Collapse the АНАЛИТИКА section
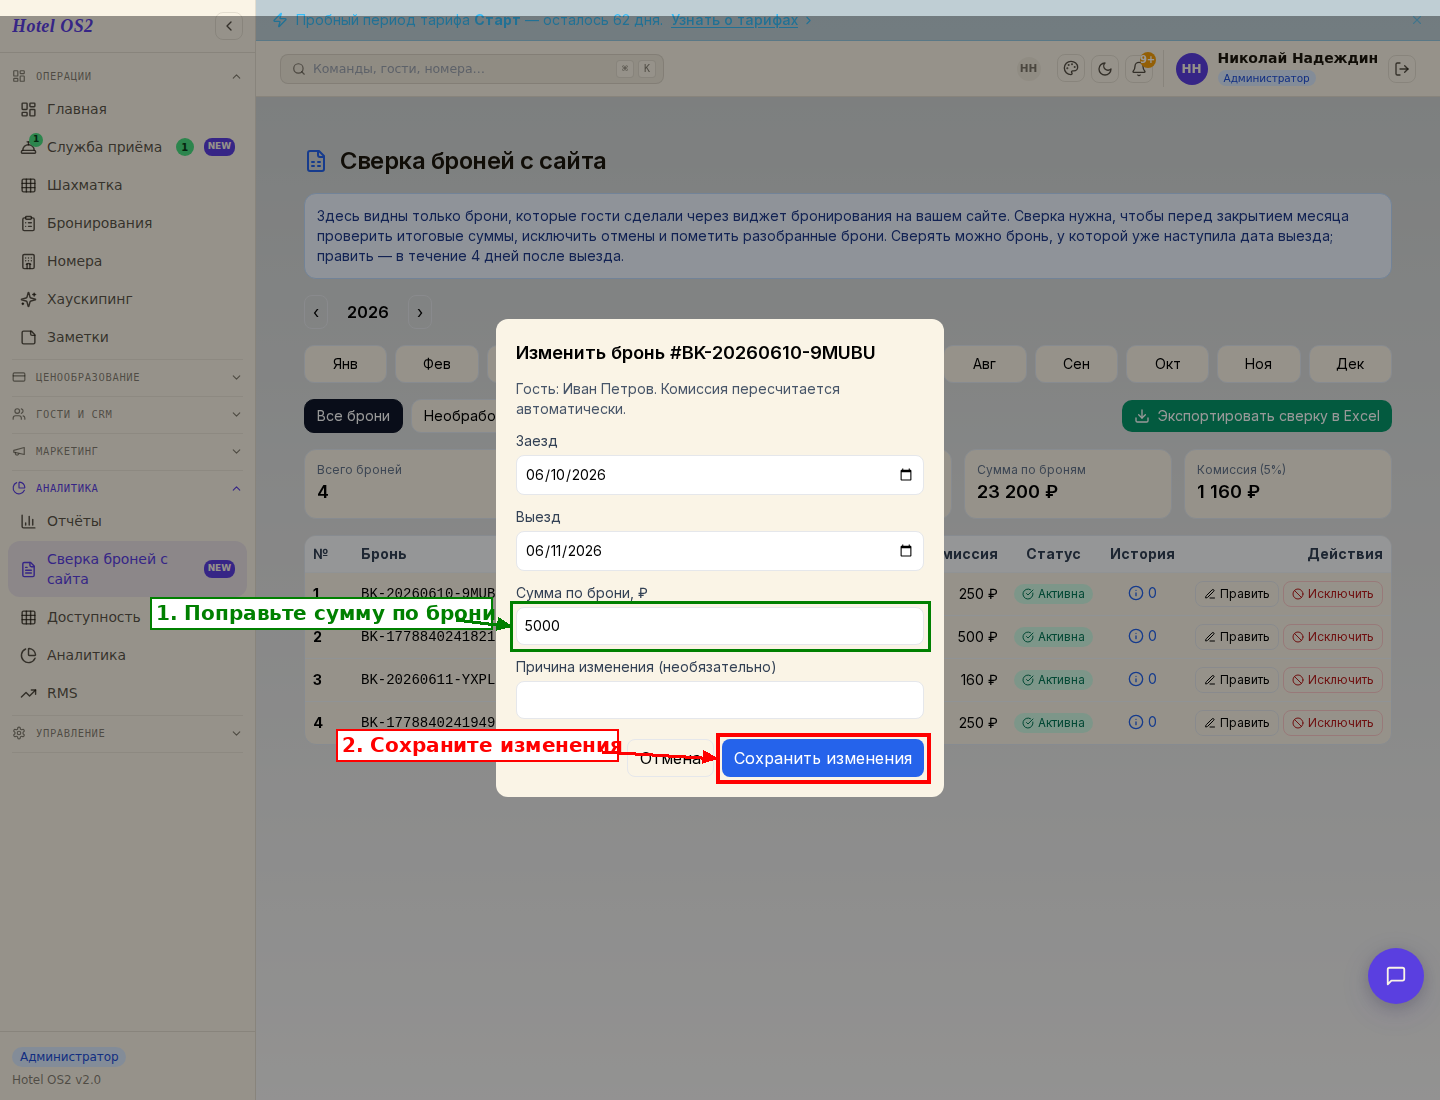Screen dimensions: 1440x1100 tap(128, 488)
